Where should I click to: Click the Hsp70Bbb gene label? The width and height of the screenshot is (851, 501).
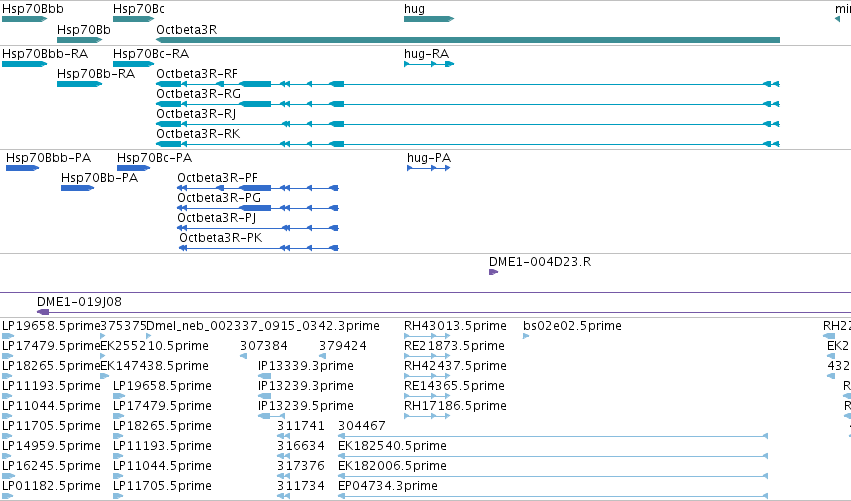pos(33,9)
